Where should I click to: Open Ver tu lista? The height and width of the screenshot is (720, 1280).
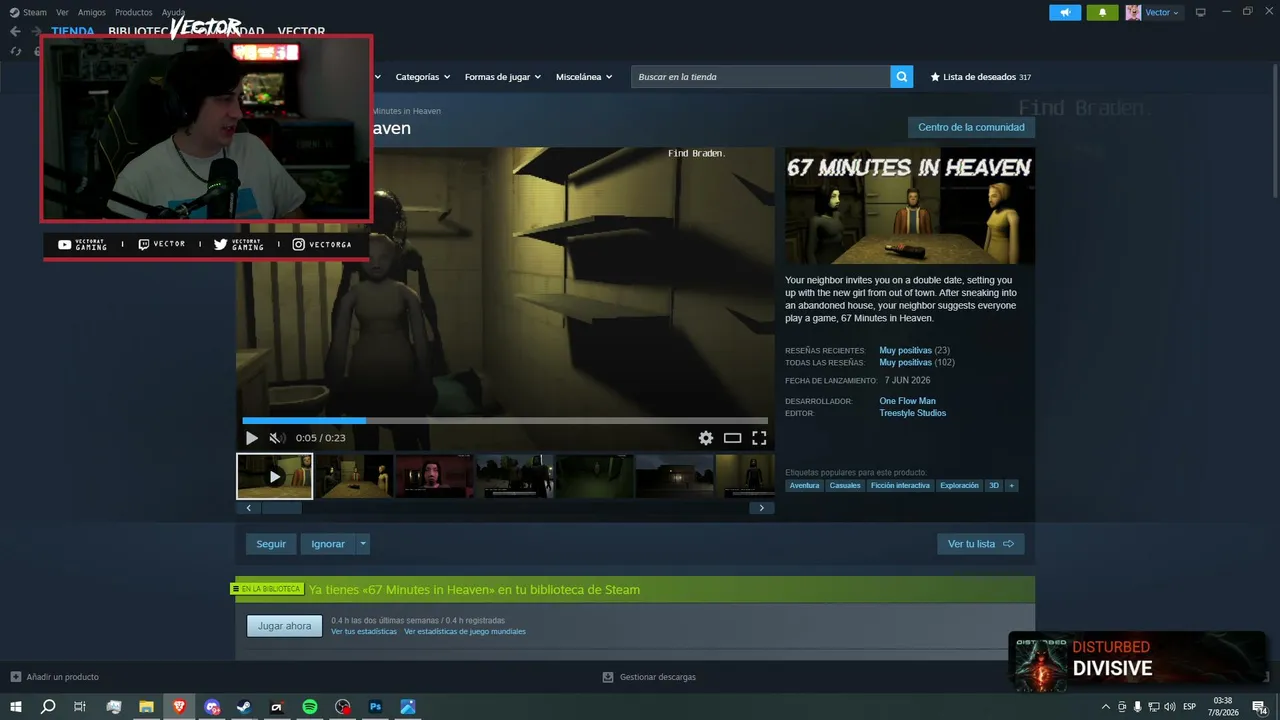(981, 544)
